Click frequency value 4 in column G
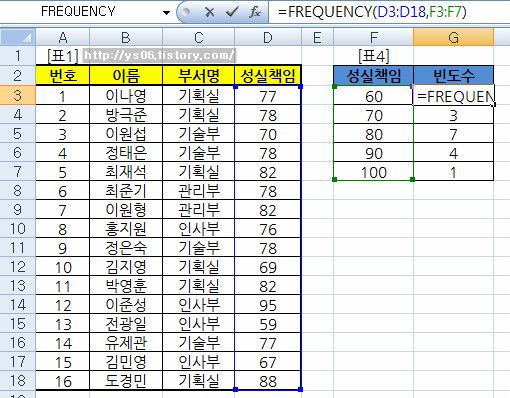The width and height of the screenshot is (510, 398). (453, 153)
